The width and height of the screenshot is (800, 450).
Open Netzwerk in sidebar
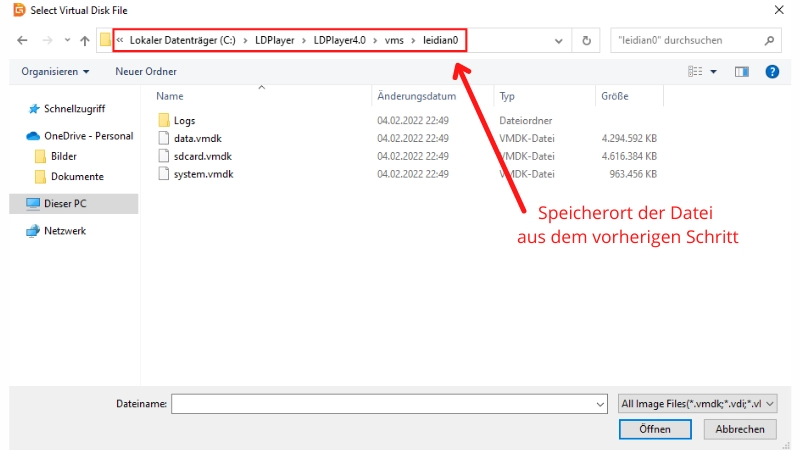(x=65, y=231)
